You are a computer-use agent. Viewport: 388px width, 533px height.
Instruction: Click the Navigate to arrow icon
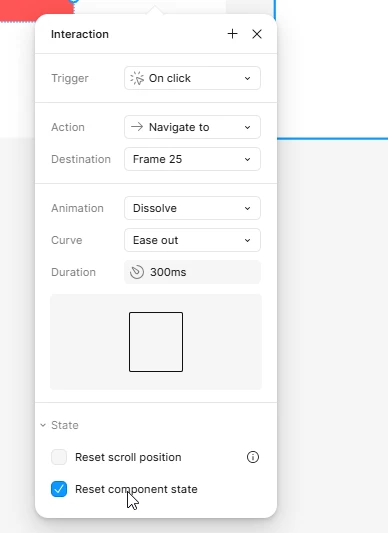[137, 127]
